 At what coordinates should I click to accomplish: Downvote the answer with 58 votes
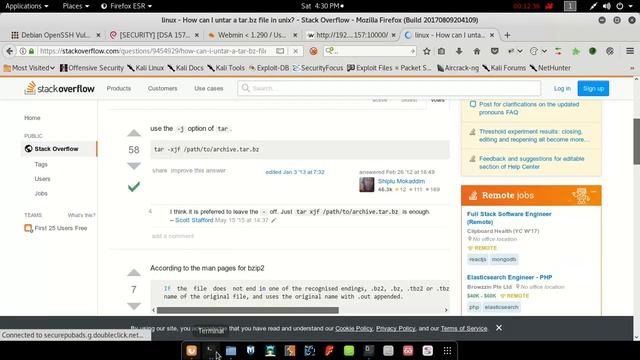point(133,166)
